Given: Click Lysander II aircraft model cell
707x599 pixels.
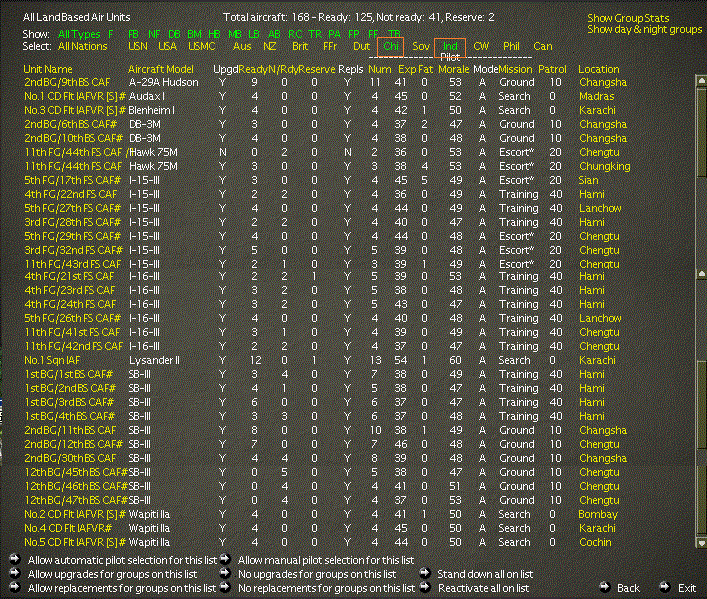Looking at the screenshot, I should pos(154,360).
